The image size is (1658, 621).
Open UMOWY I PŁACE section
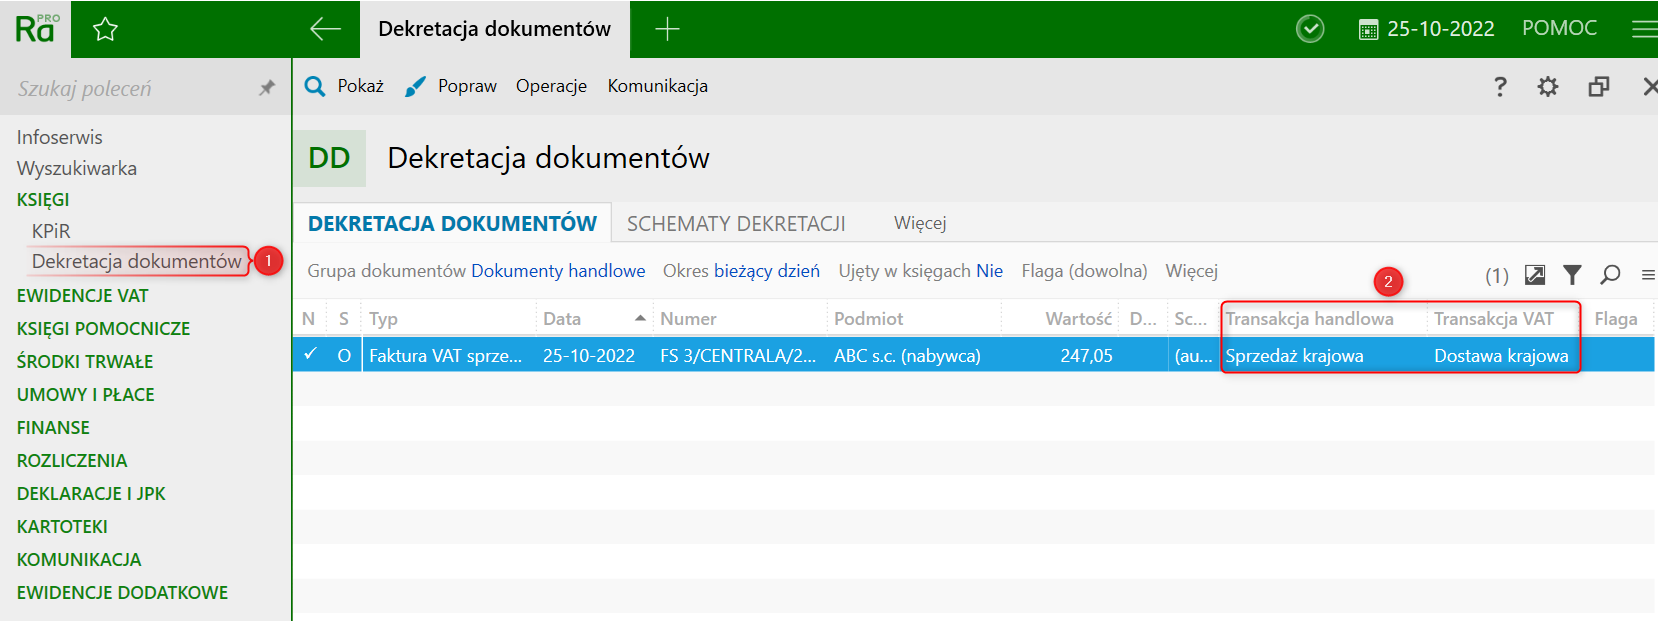click(x=85, y=395)
